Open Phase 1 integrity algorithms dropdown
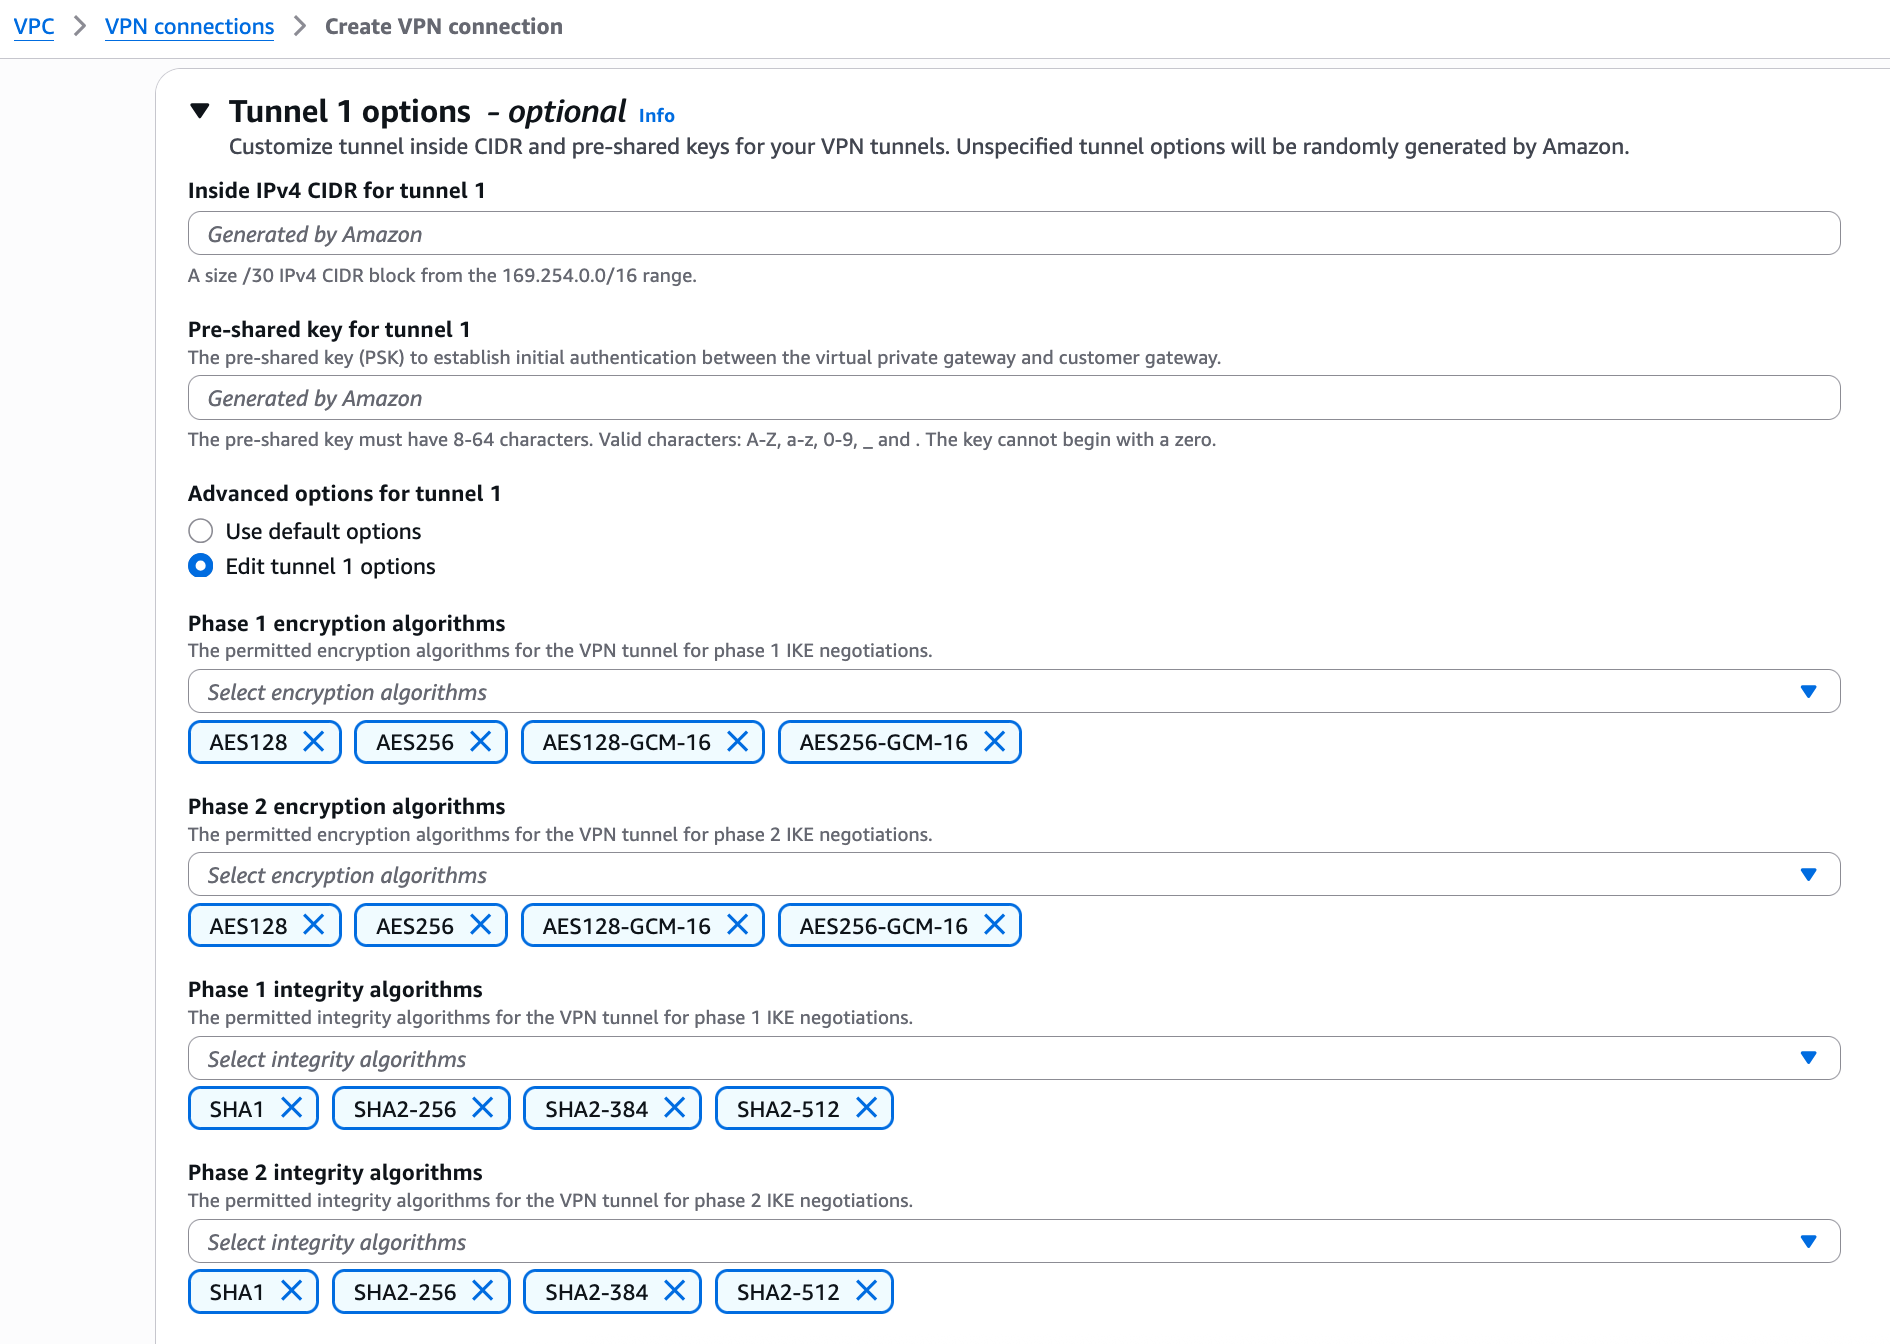This screenshot has height=1344, width=1890. click(1013, 1058)
